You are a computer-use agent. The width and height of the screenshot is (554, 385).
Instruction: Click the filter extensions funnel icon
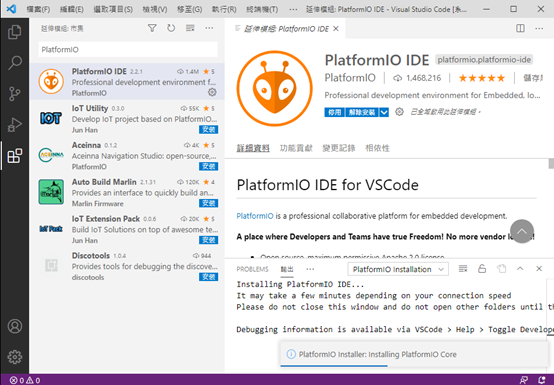(152, 28)
